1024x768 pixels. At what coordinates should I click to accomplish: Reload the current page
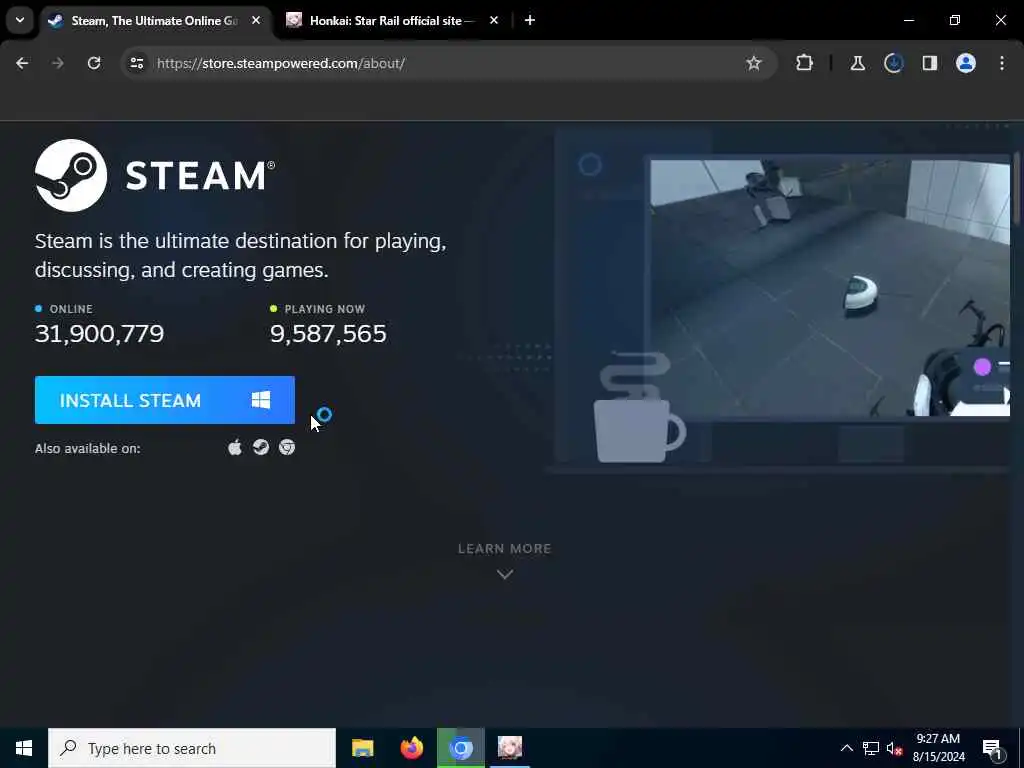click(x=94, y=63)
